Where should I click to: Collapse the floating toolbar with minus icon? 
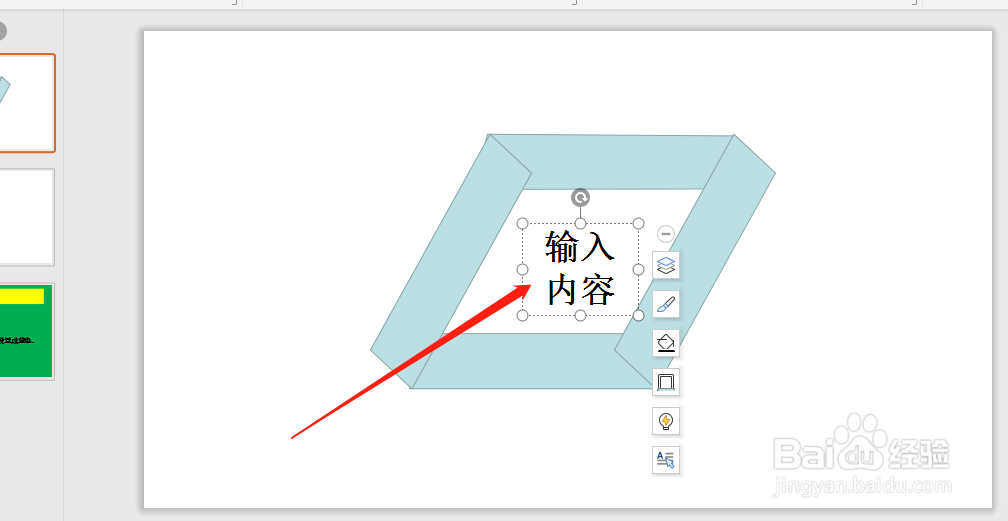tap(666, 233)
